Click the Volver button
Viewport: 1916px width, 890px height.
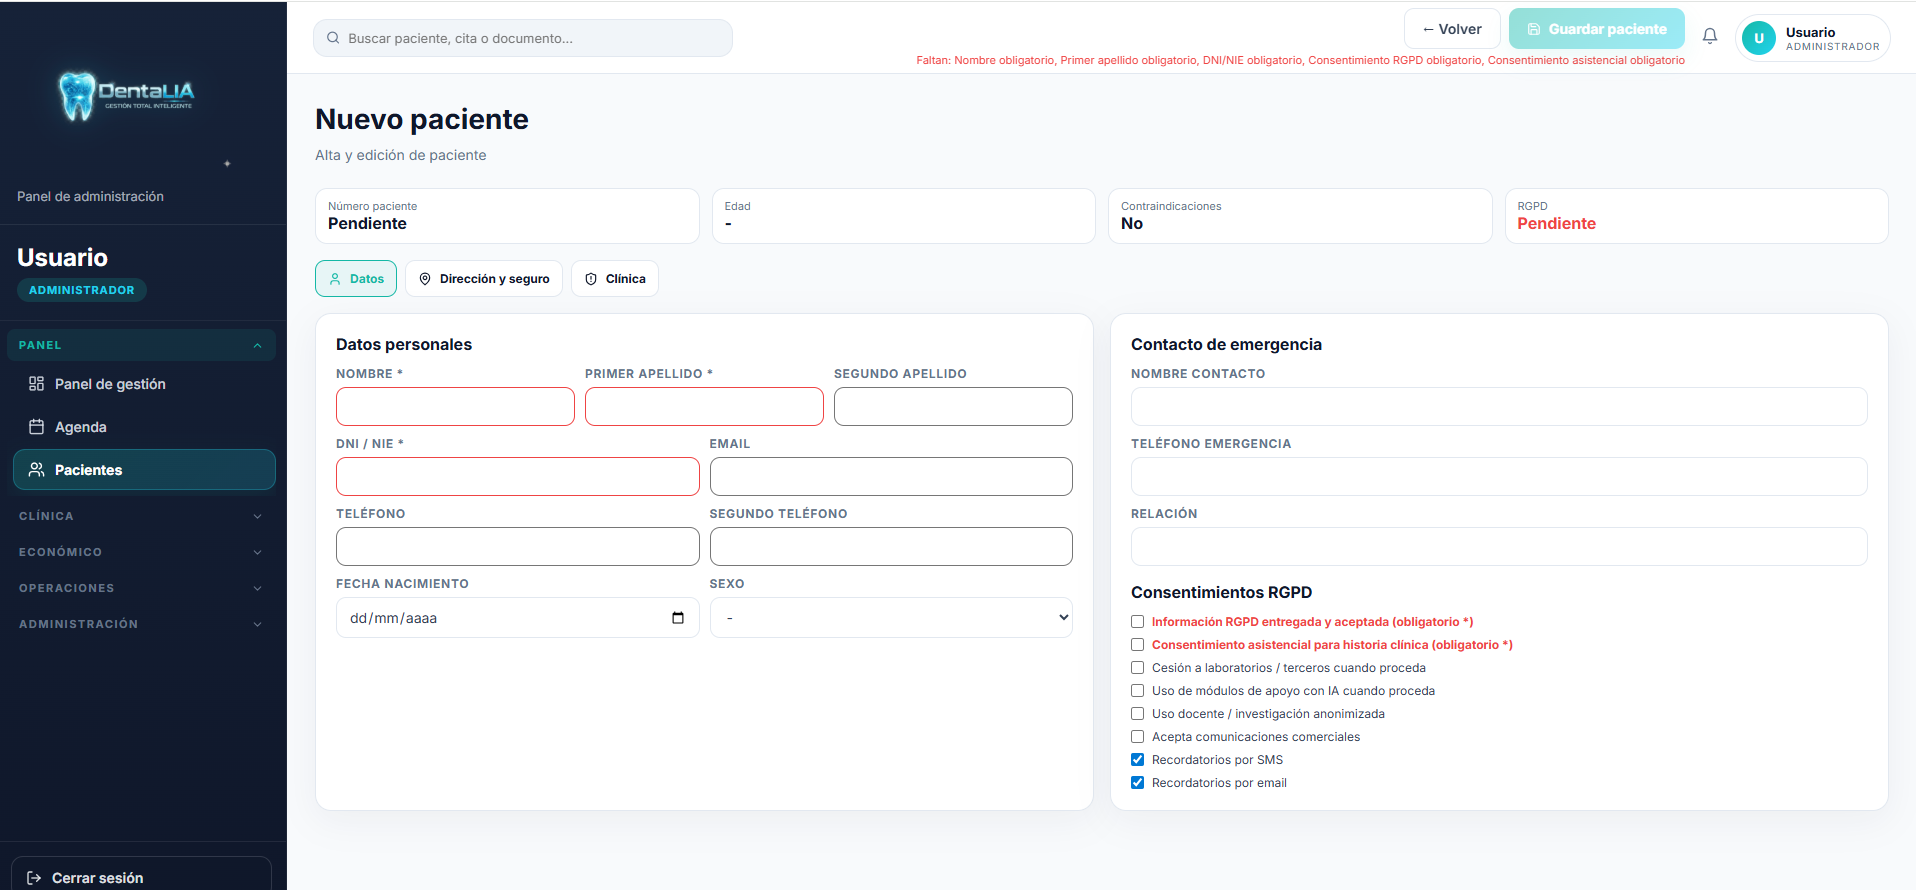tap(1451, 29)
